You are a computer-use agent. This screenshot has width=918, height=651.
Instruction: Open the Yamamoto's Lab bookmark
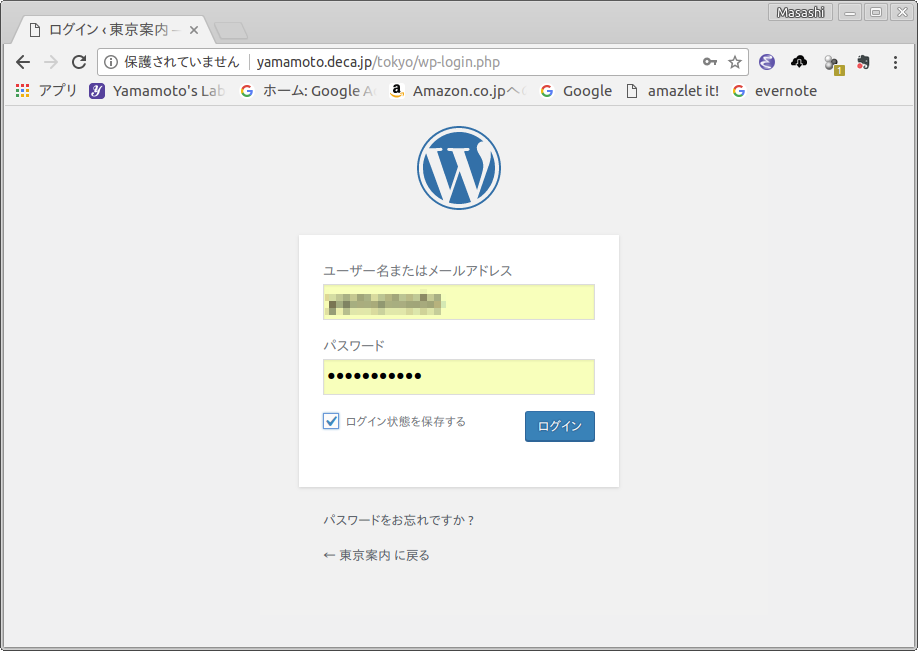pyautogui.click(x=157, y=91)
